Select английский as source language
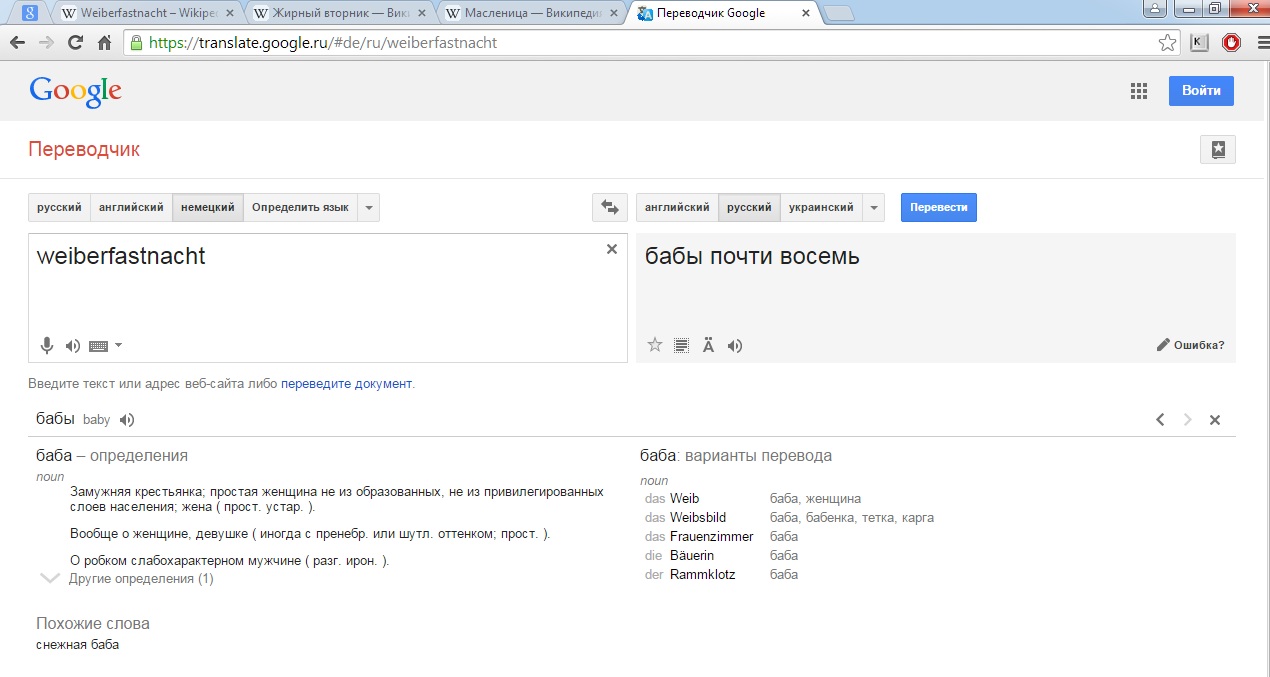 pos(131,208)
